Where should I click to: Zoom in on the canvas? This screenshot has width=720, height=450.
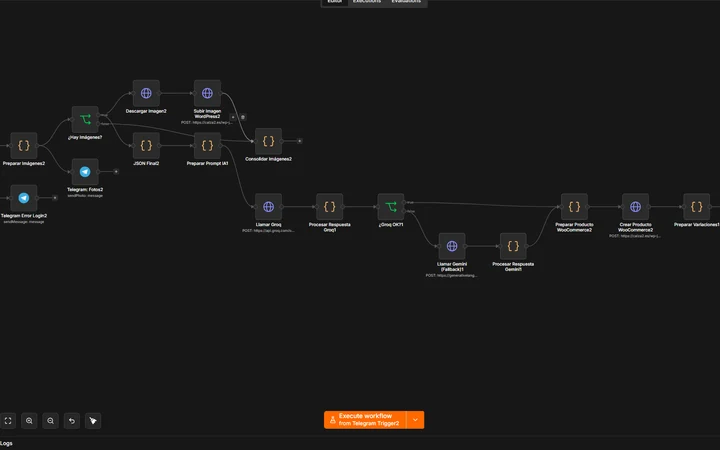pyautogui.click(x=29, y=421)
